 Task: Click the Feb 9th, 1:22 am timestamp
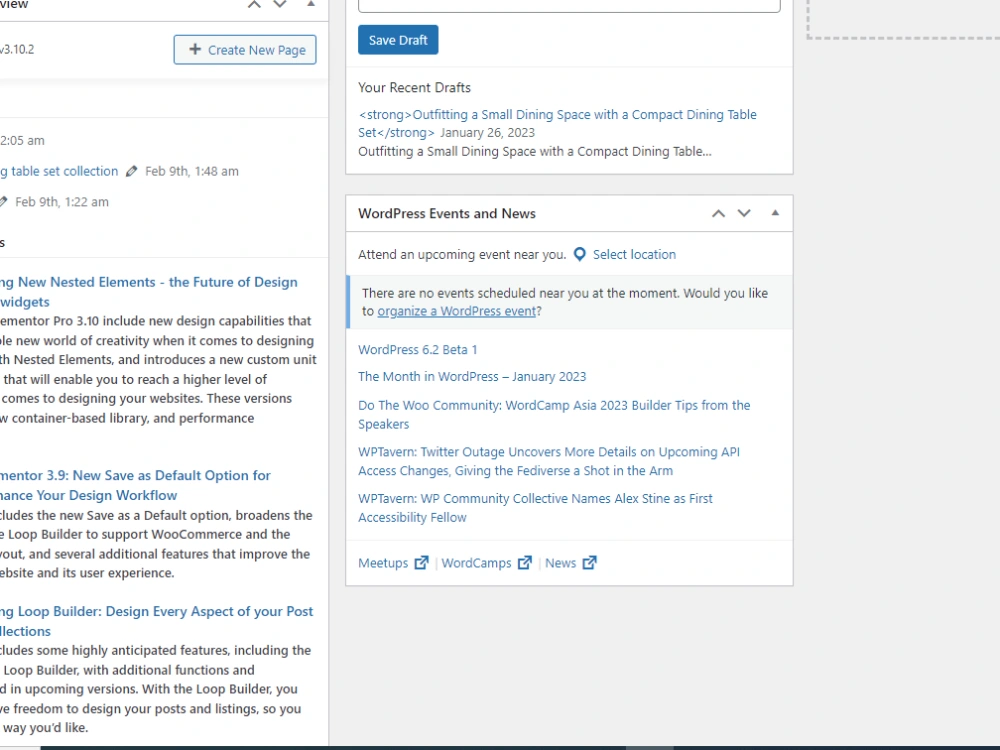(x=62, y=202)
